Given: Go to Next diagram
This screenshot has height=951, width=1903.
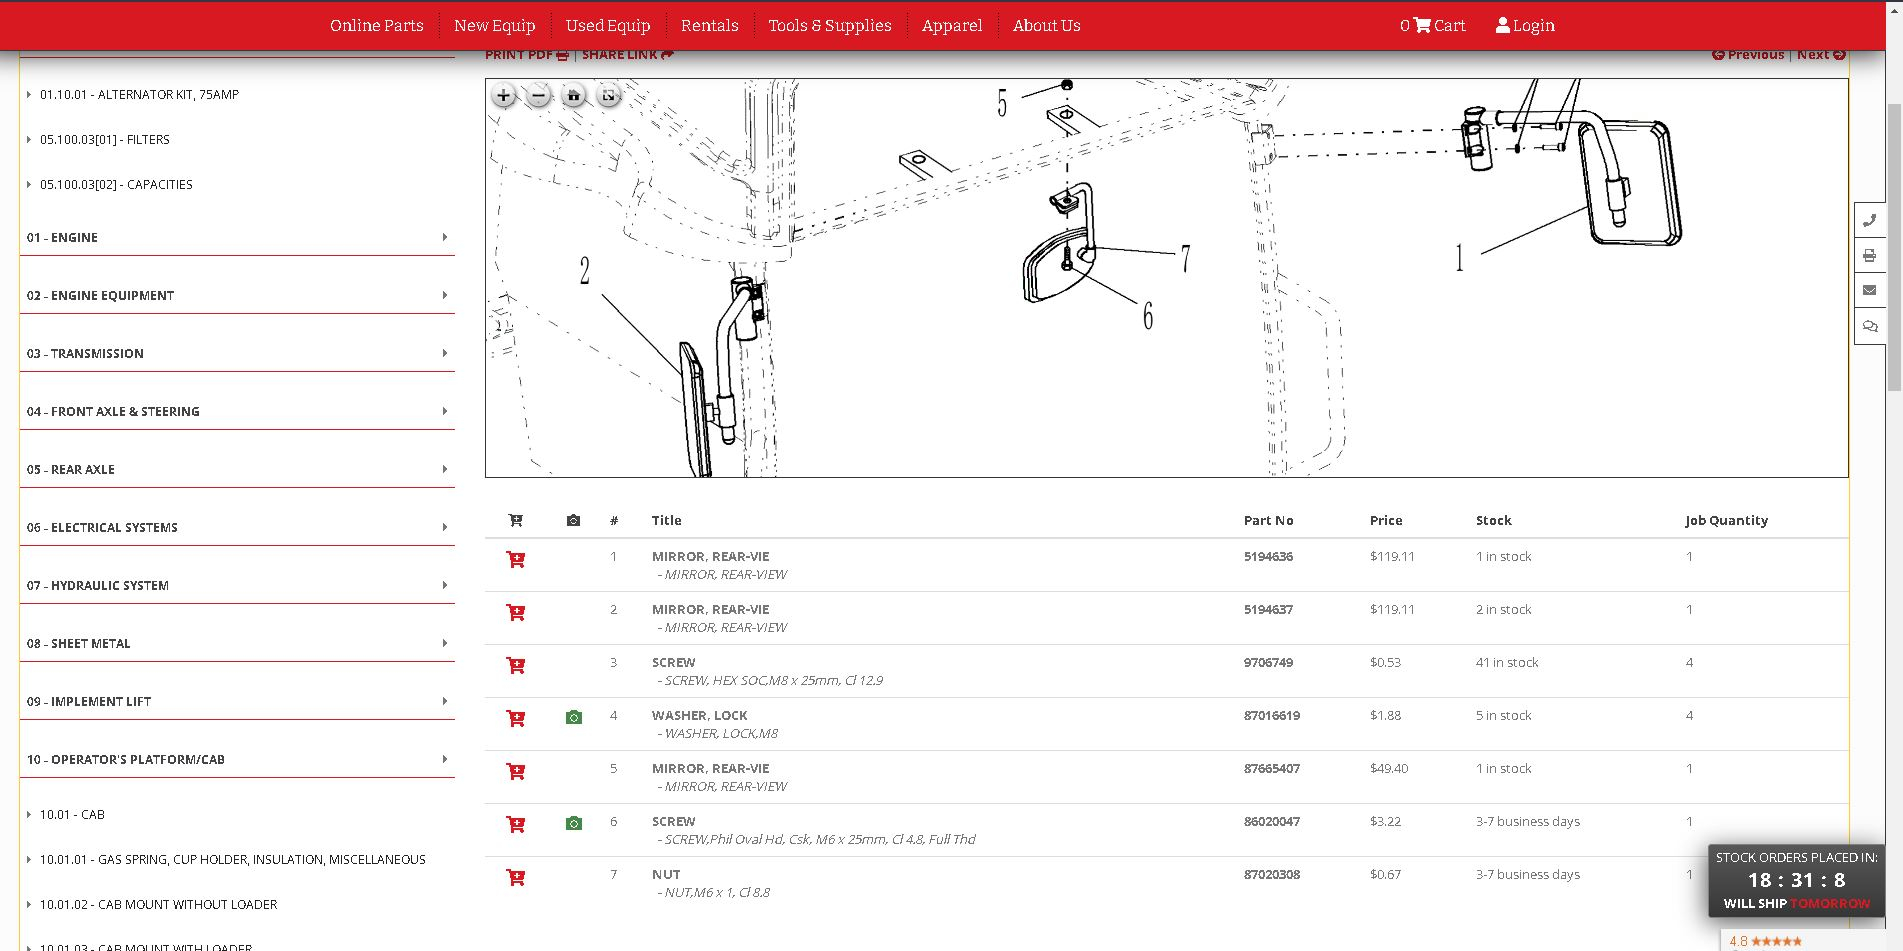Looking at the screenshot, I should pyautogui.click(x=1821, y=55).
